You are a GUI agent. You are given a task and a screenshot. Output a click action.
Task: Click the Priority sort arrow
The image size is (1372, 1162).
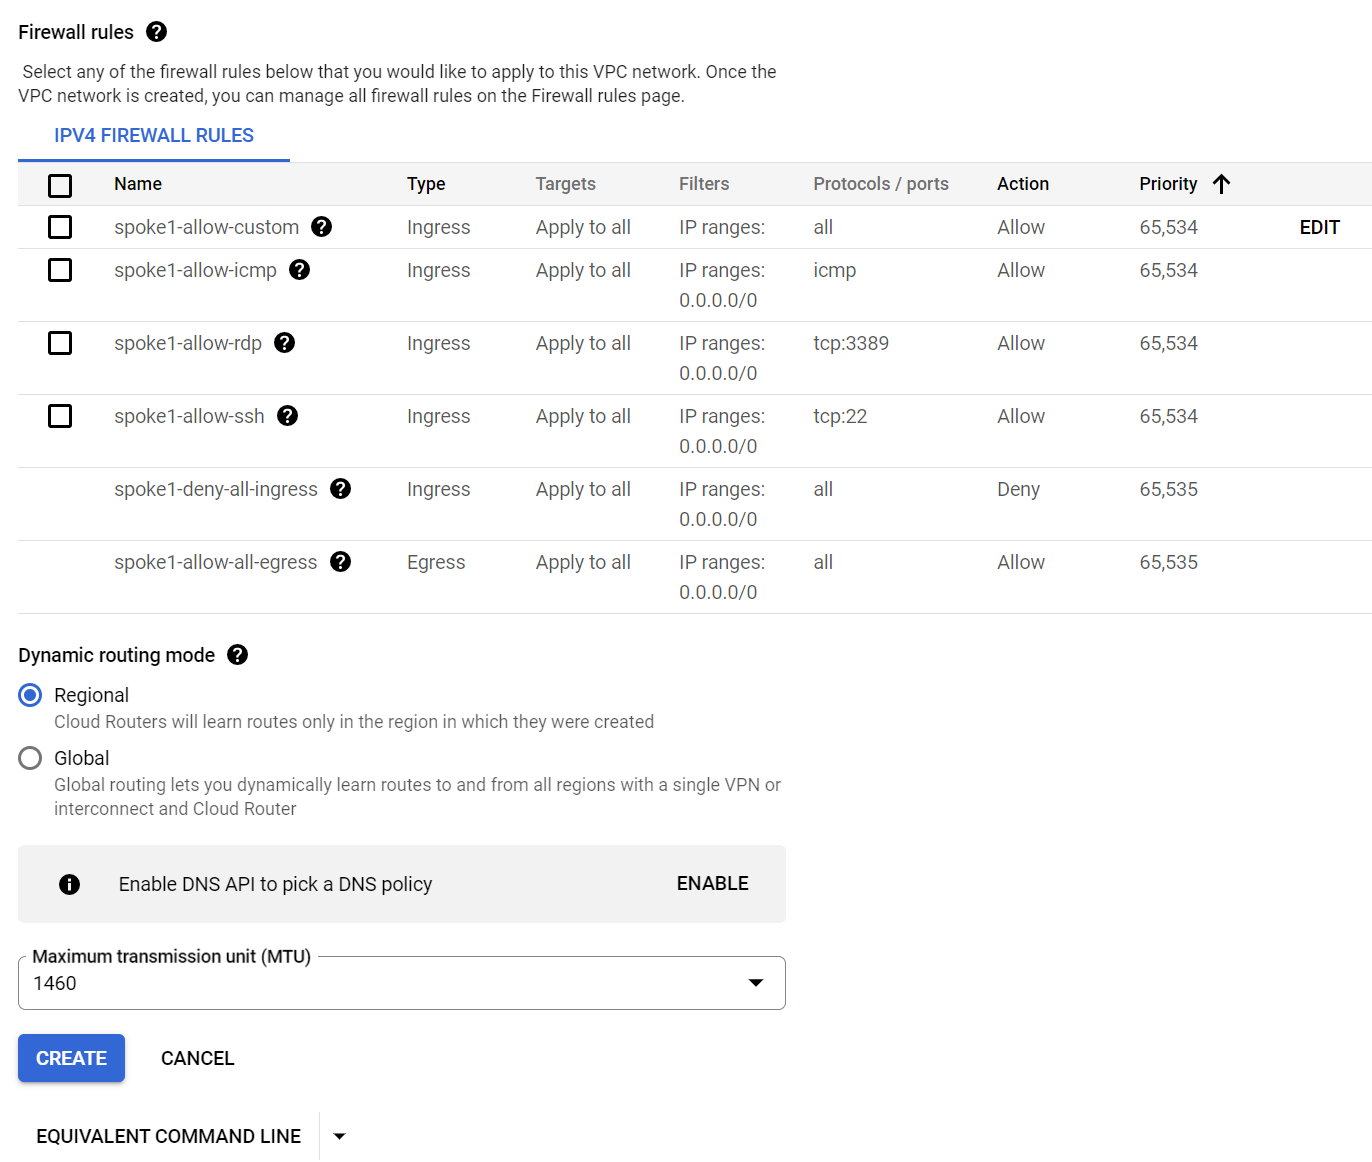tap(1221, 184)
